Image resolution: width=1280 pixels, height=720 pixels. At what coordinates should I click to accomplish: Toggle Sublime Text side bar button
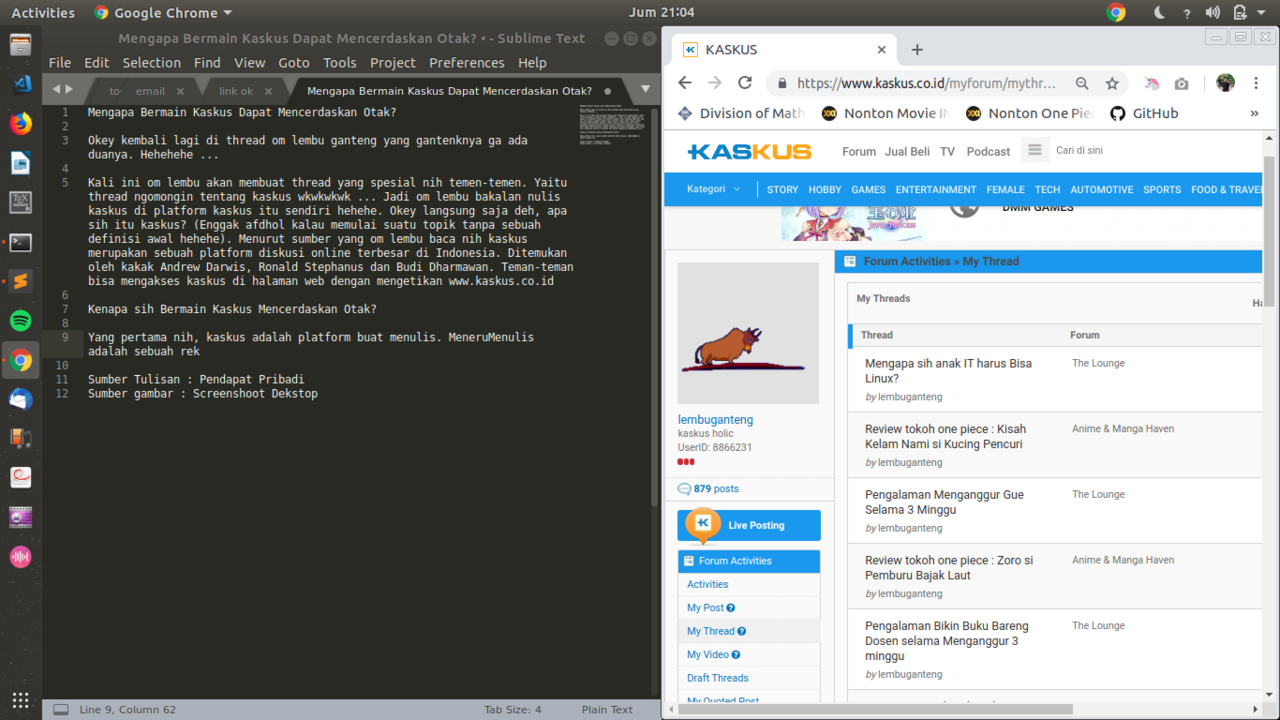[61, 709]
